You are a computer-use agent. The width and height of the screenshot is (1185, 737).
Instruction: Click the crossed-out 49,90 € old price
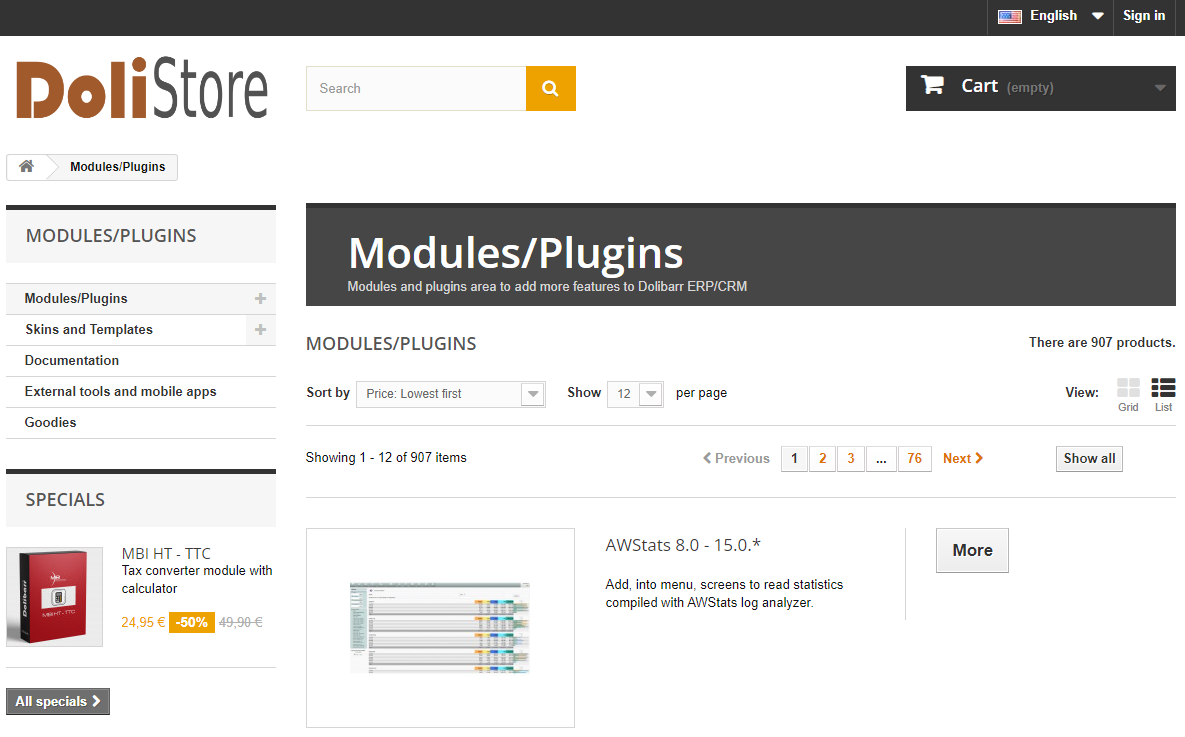(240, 622)
